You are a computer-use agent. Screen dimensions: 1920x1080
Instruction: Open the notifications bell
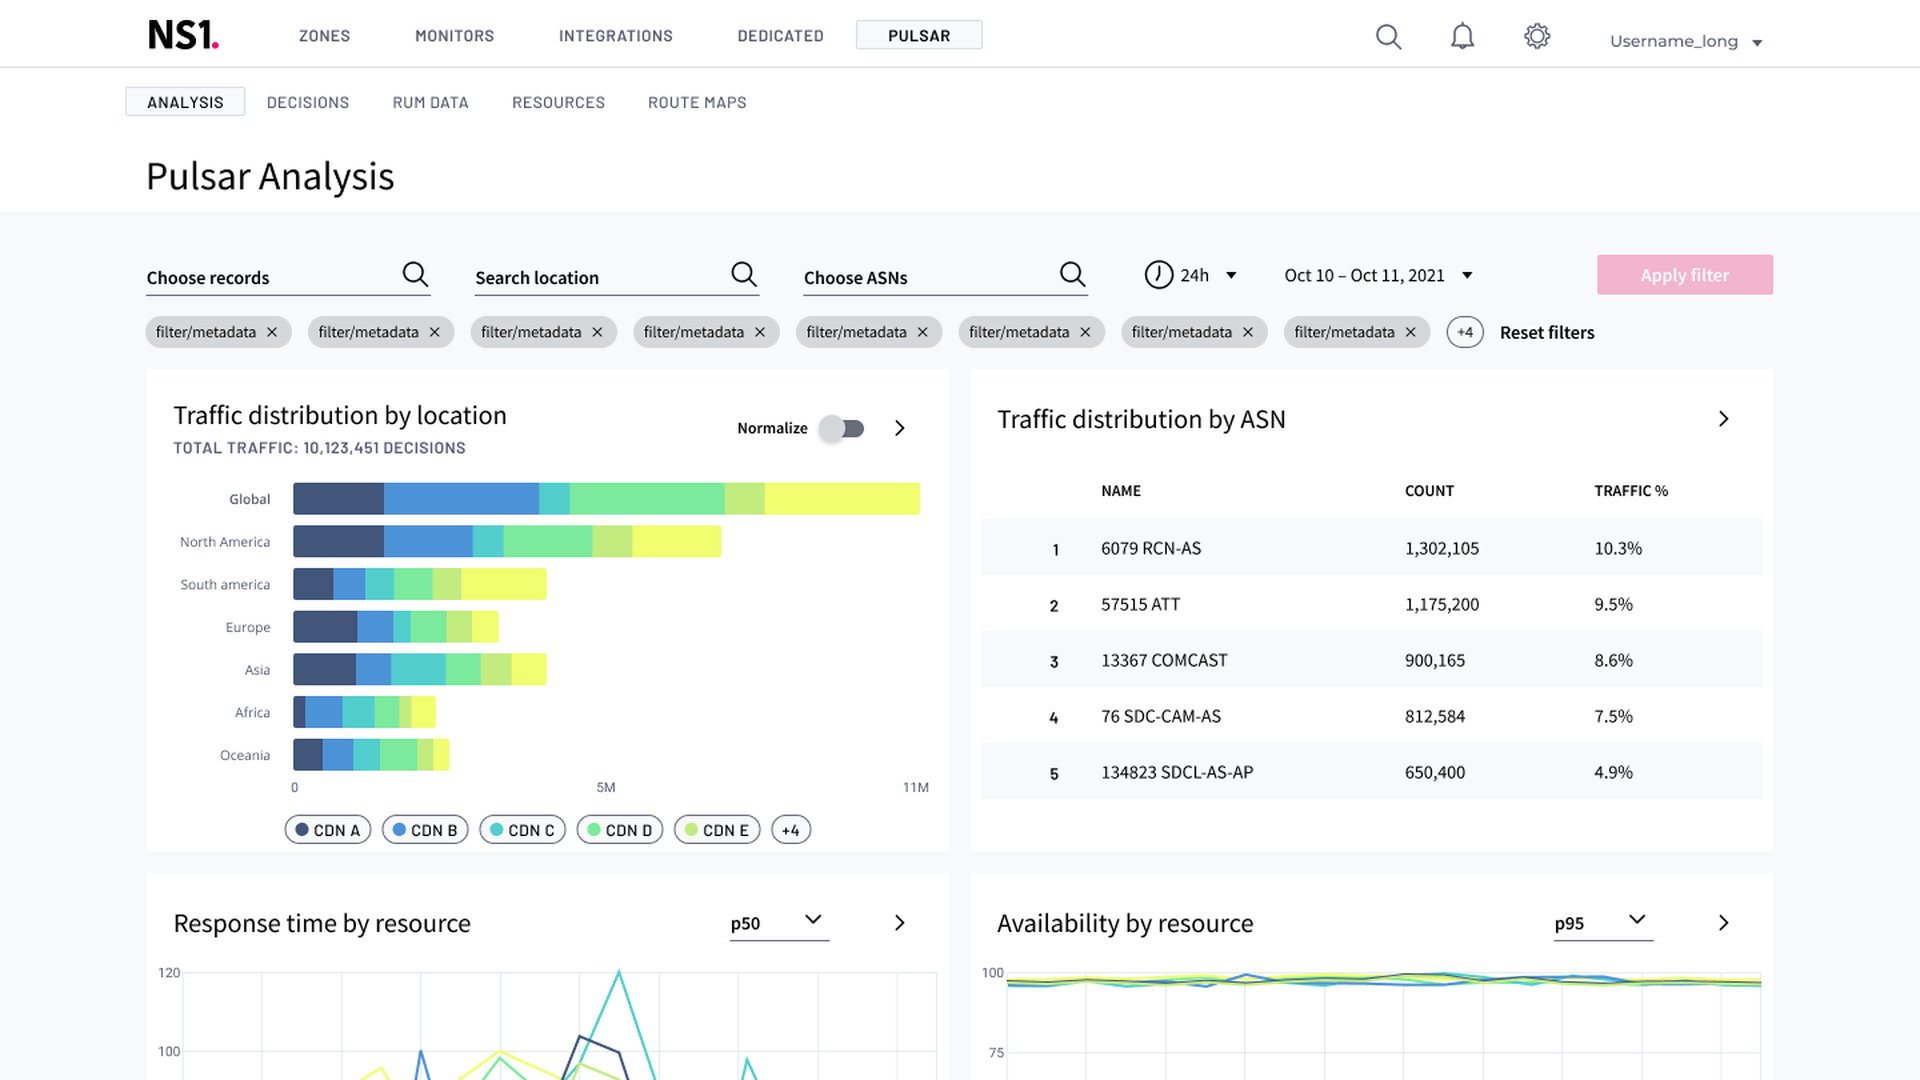(1462, 37)
